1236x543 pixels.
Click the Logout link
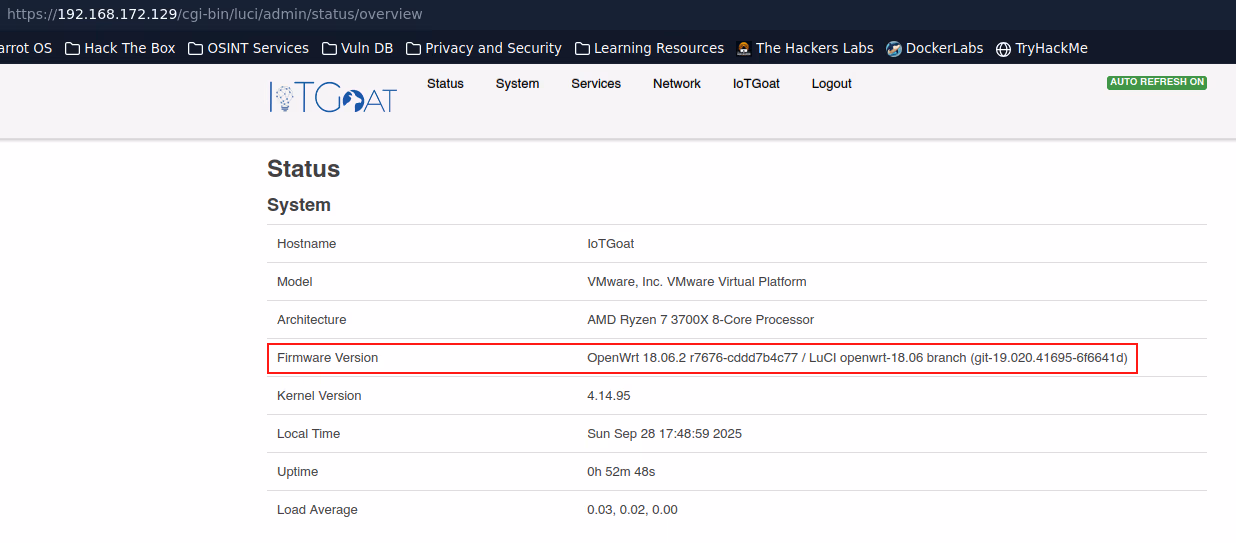click(x=831, y=84)
